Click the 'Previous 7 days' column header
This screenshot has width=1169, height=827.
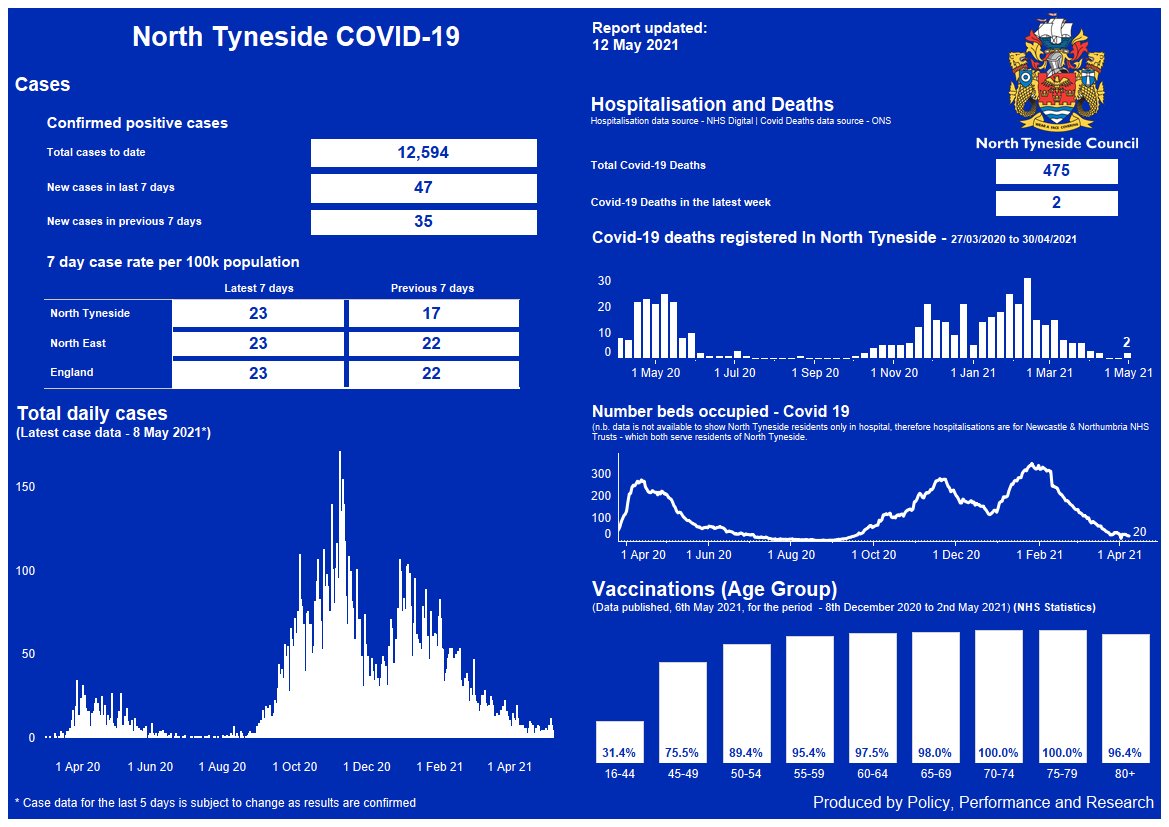point(432,288)
